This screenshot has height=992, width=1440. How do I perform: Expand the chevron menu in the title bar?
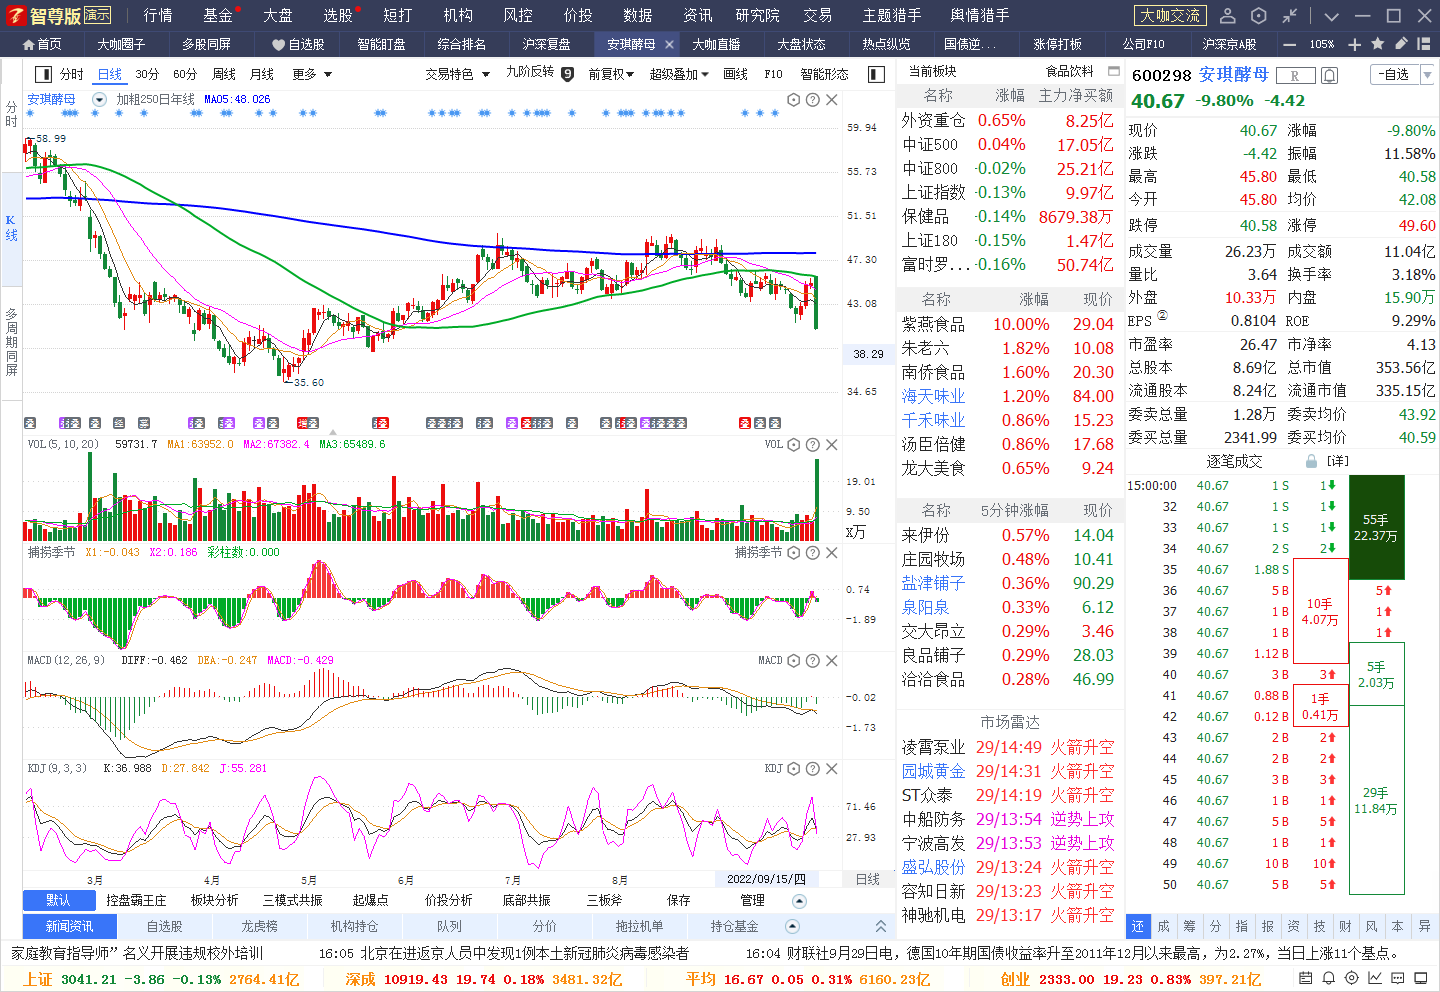1331,16
